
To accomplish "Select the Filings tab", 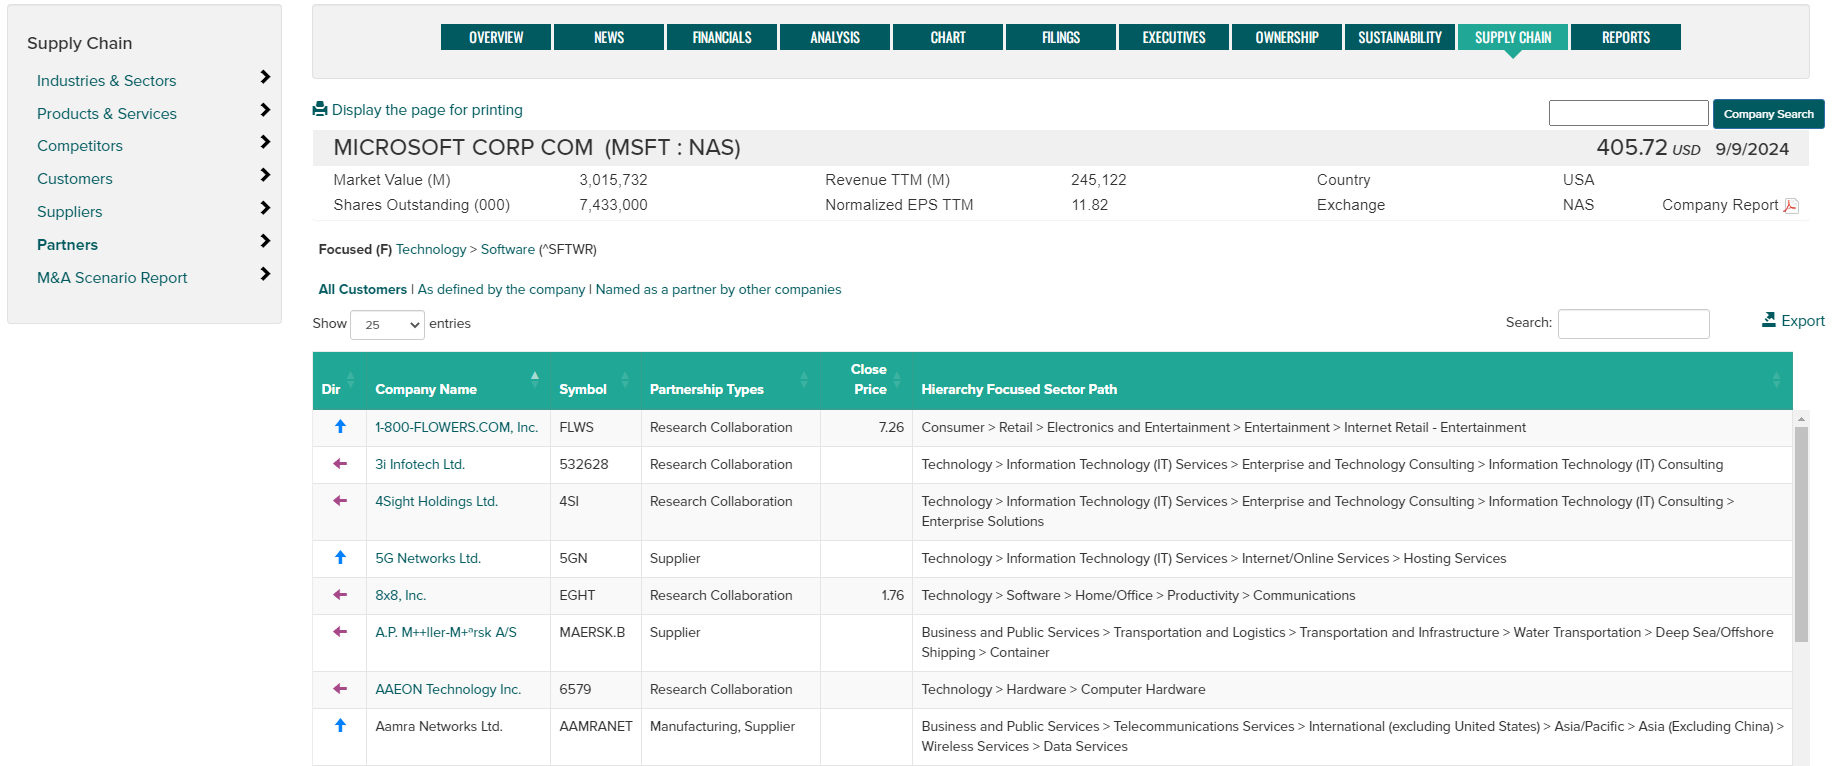I will point(1061,37).
